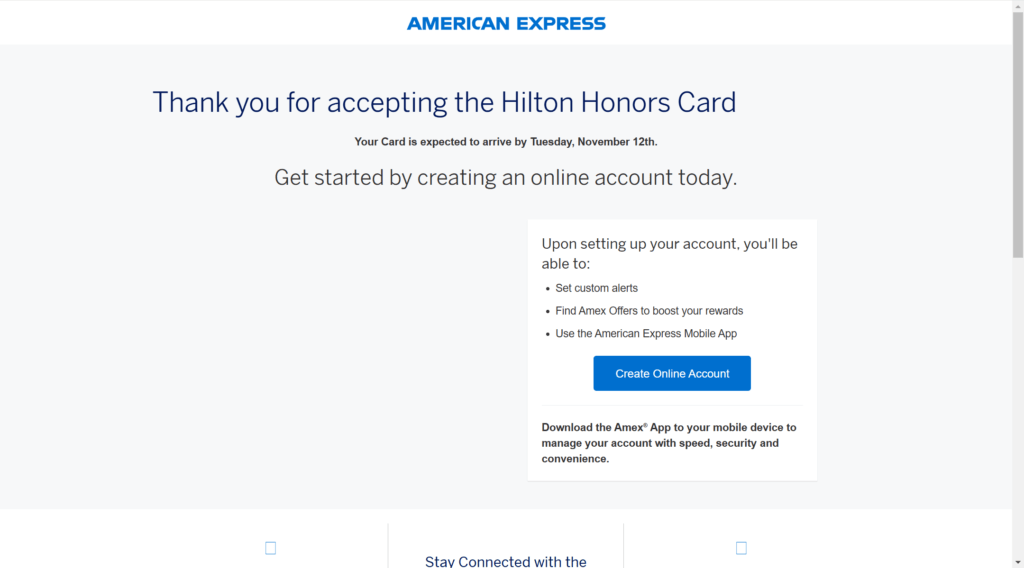Select the 'Find Amex Offers' bullet item
The image size is (1024, 568).
coord(649,311)
